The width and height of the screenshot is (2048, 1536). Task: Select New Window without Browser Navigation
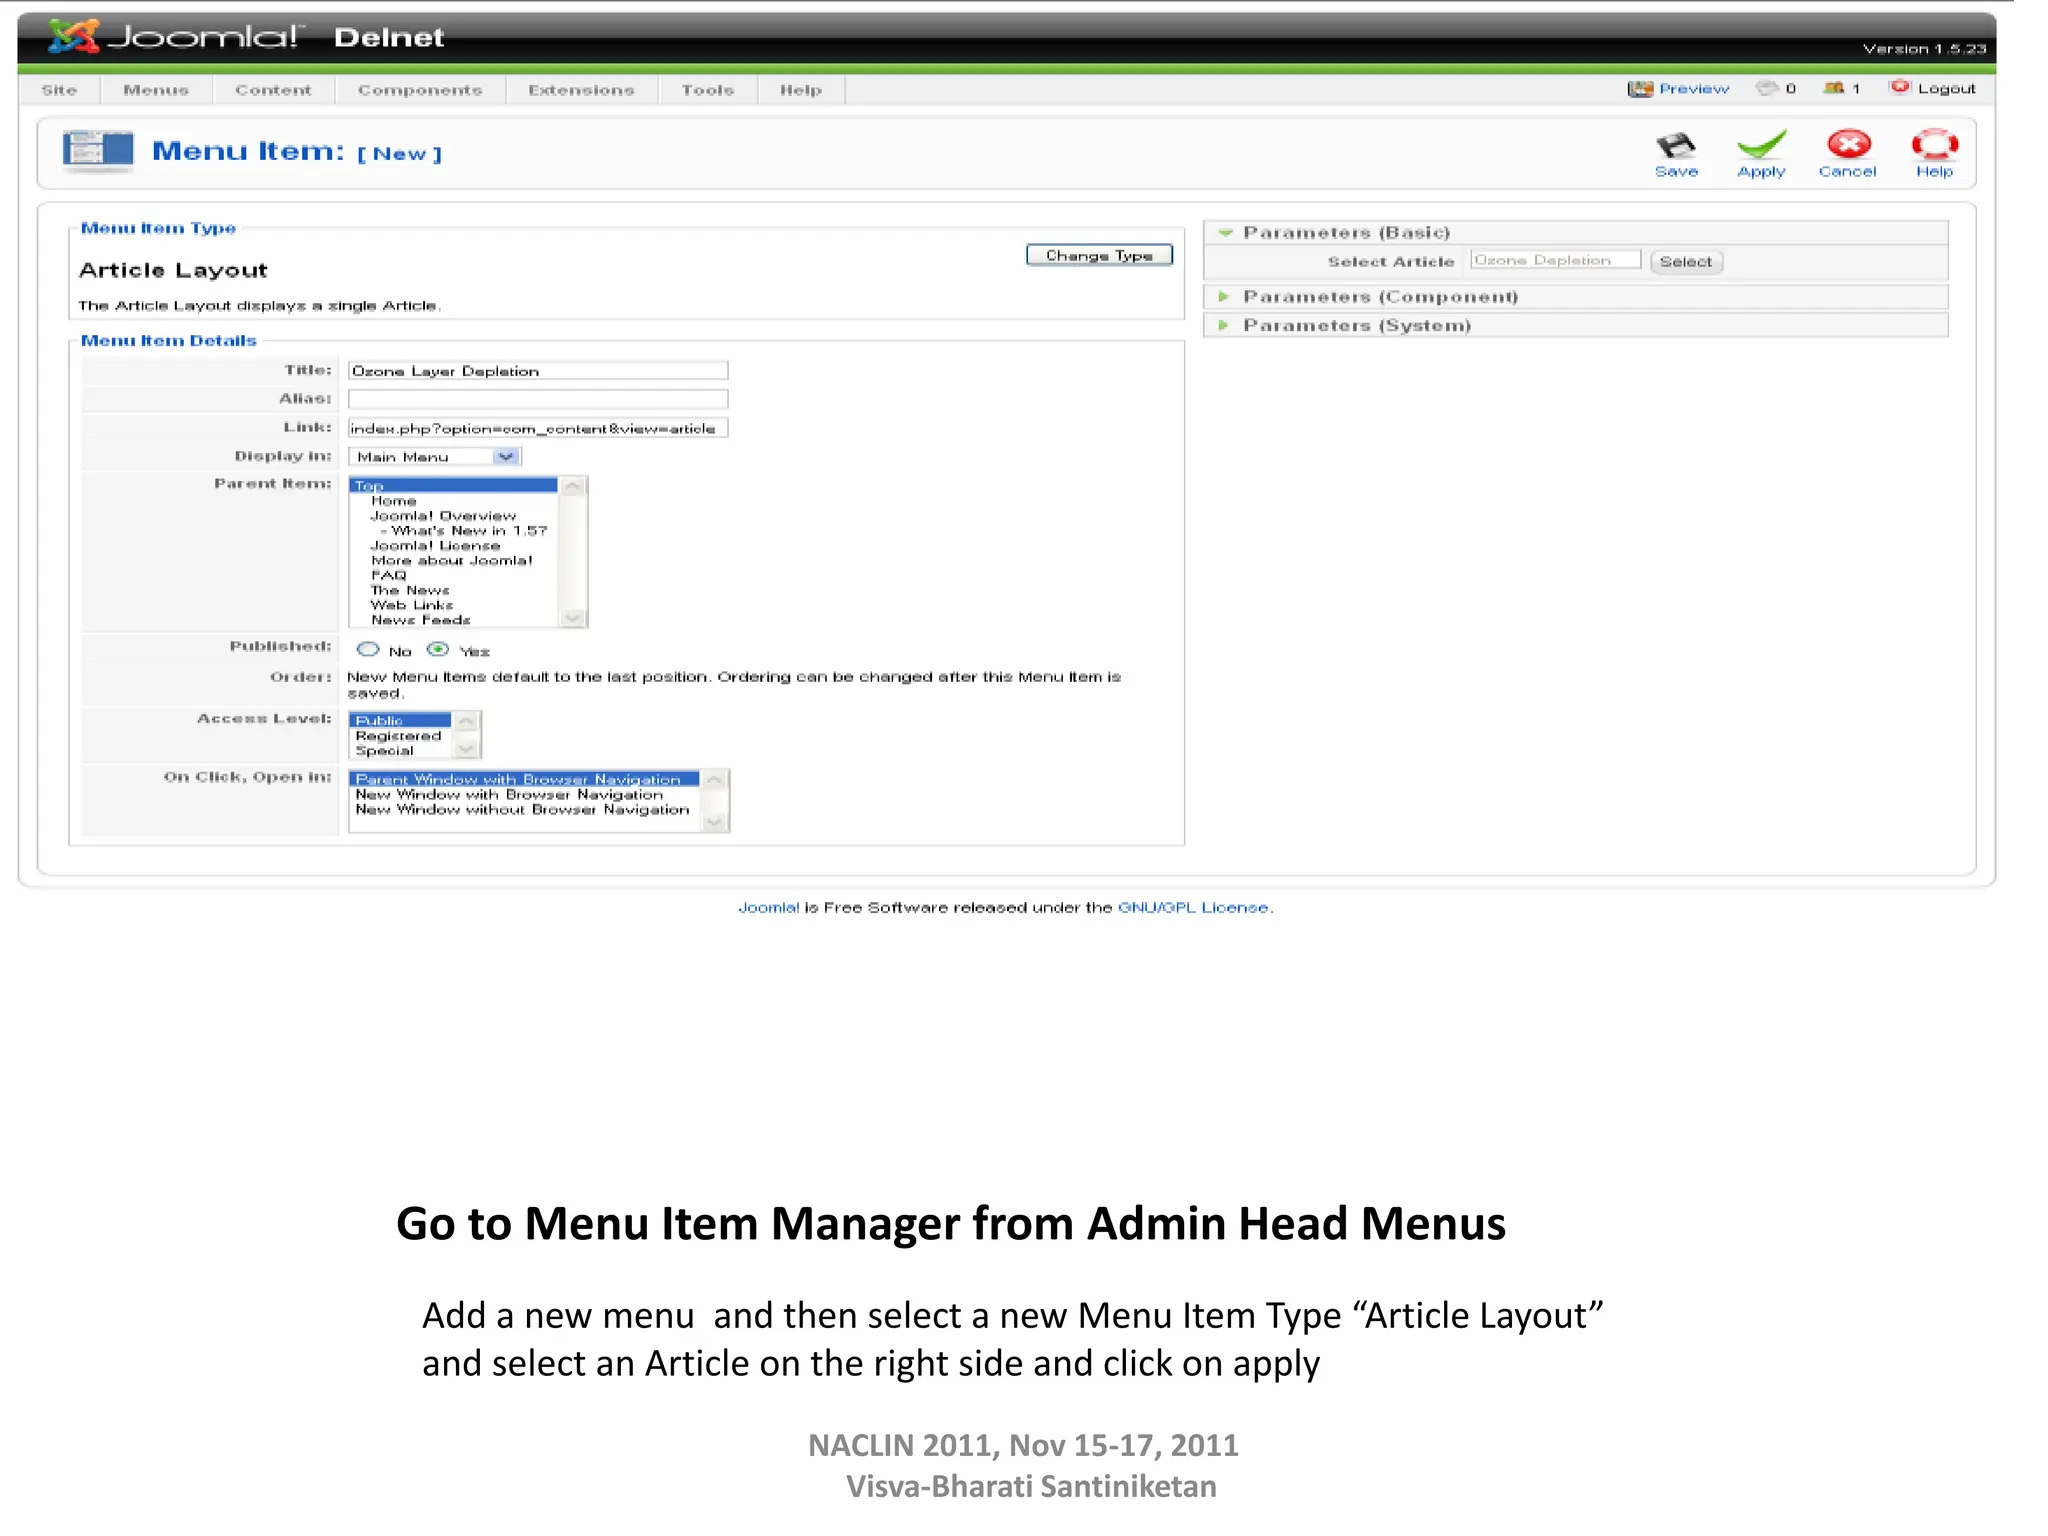(522, 809)
